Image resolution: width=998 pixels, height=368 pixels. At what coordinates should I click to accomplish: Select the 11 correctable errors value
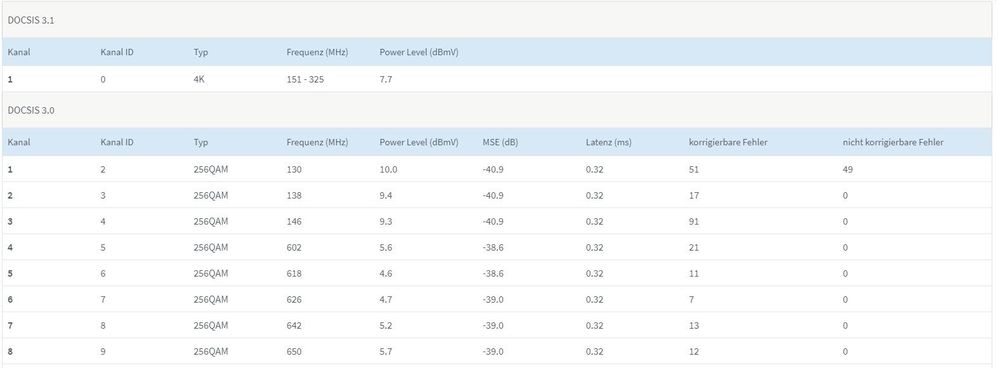click(x=694, y=274)
